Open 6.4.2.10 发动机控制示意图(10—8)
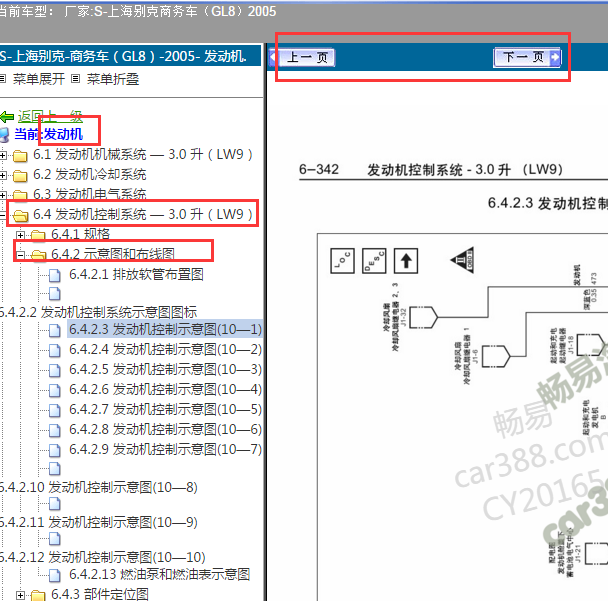Screen dimensions: 608x601 pos(98,487)
